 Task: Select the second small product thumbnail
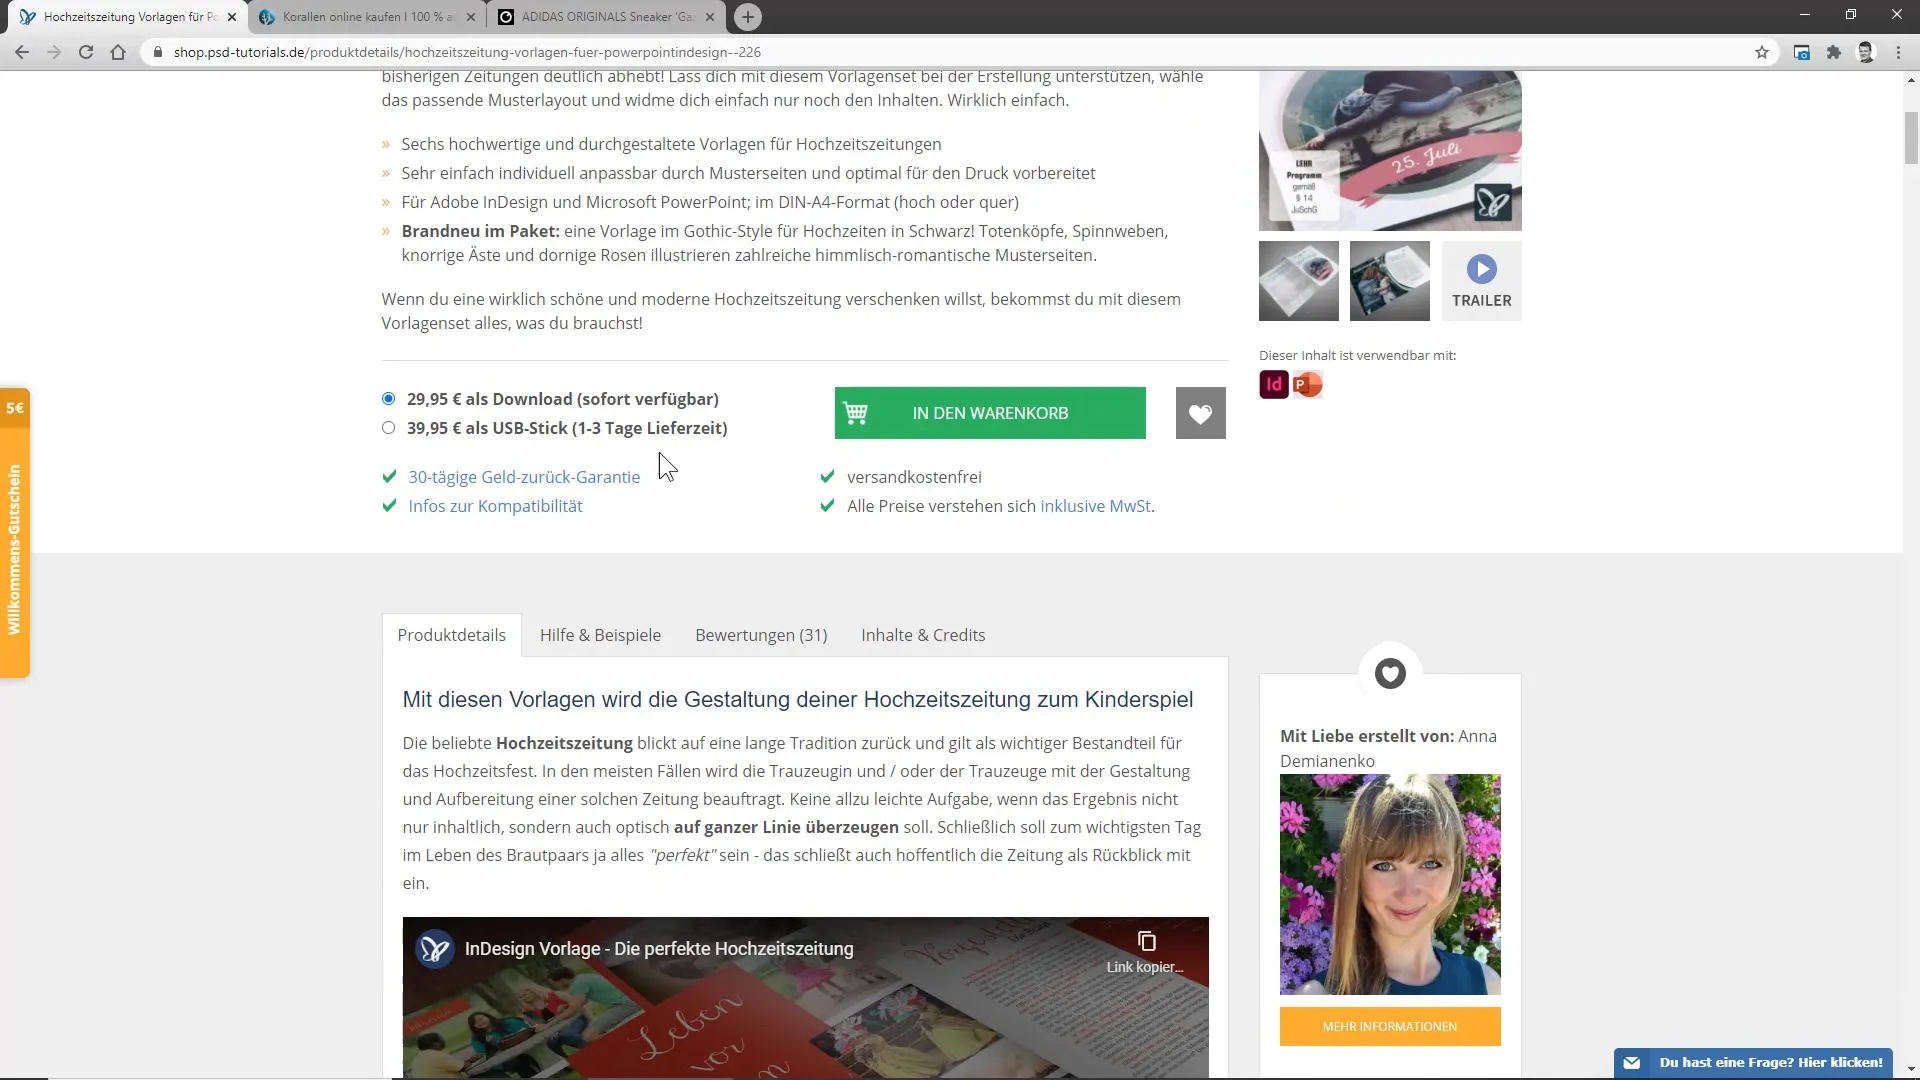pyautogui.click(x=1390, y=281)
